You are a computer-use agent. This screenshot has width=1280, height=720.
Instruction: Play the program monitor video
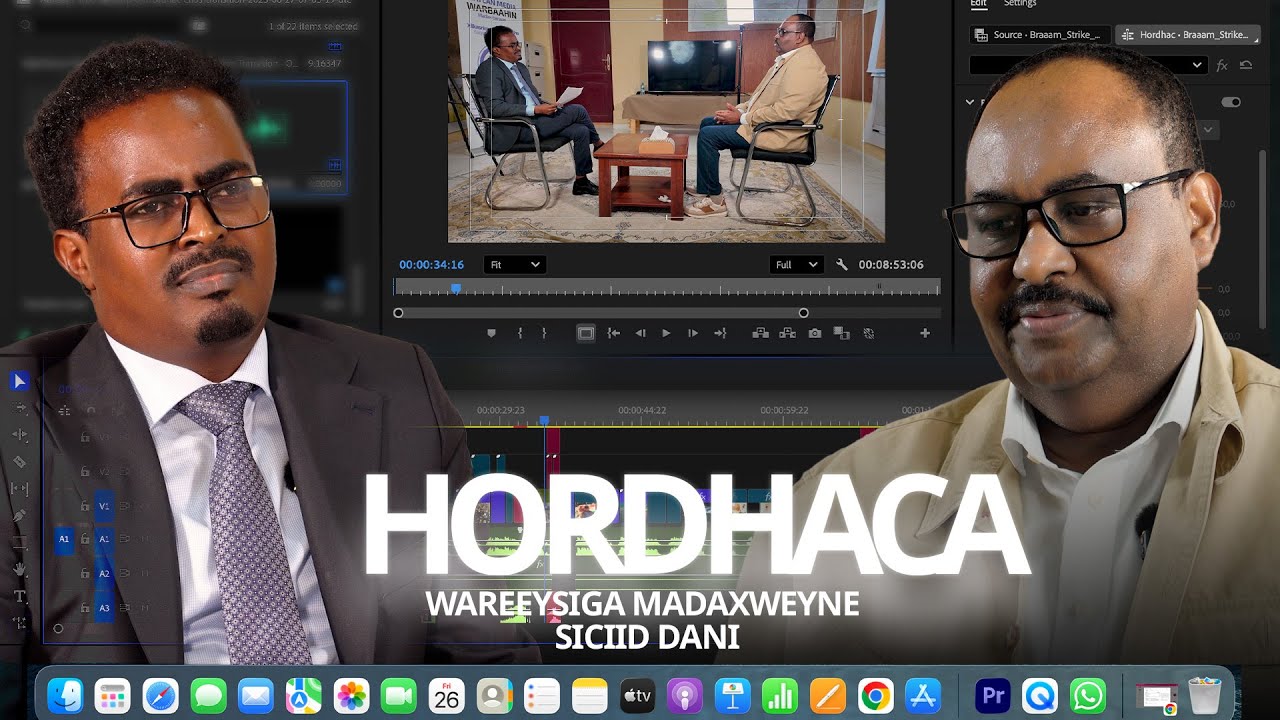pos(666,333)
